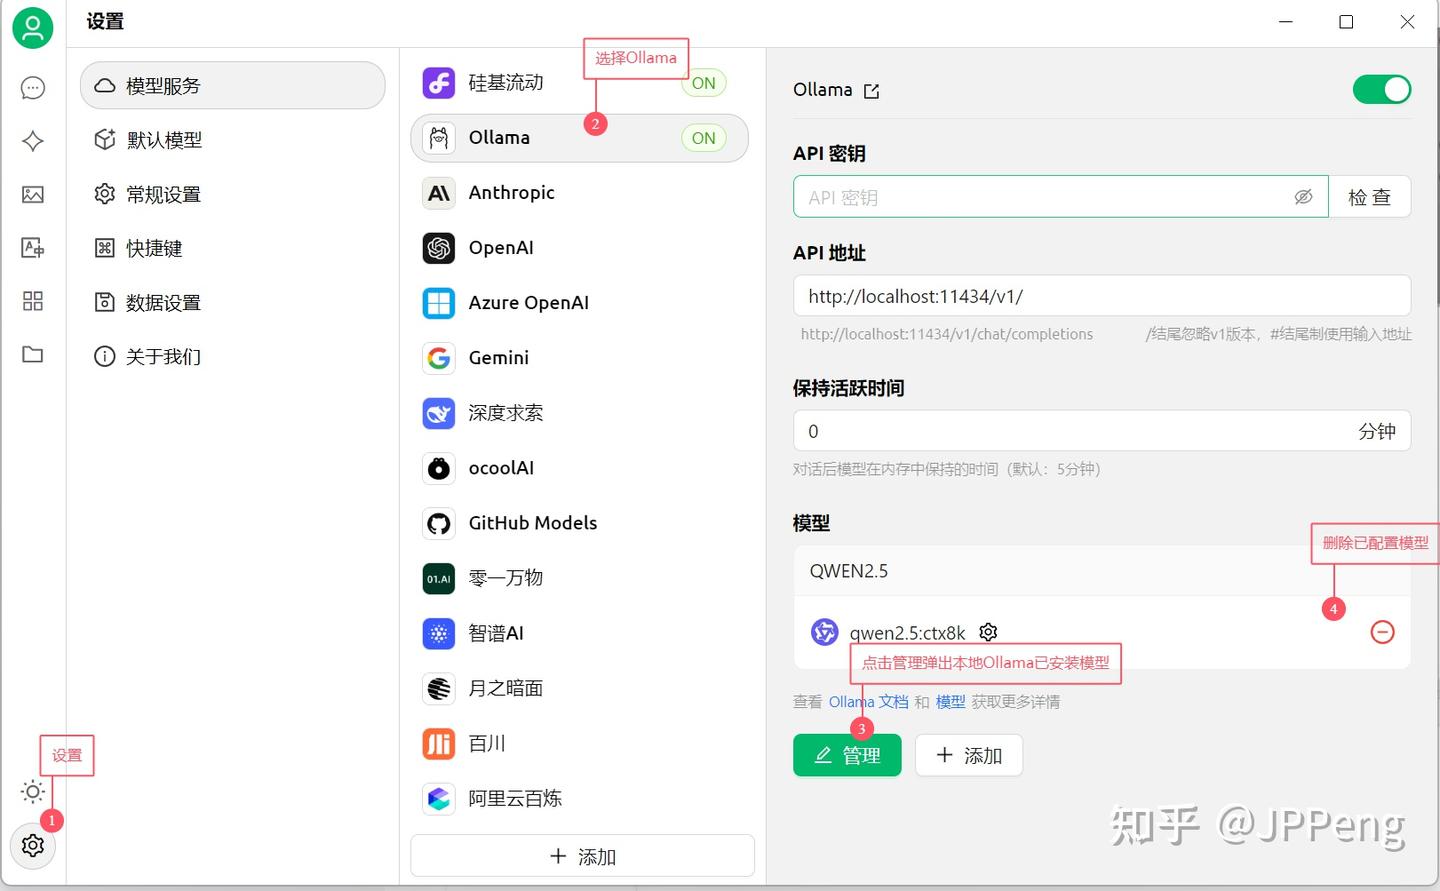Show the API key with eye icon
Image resolution: width=1440 pixels, height=891 pixels.
pos(1303,197)
